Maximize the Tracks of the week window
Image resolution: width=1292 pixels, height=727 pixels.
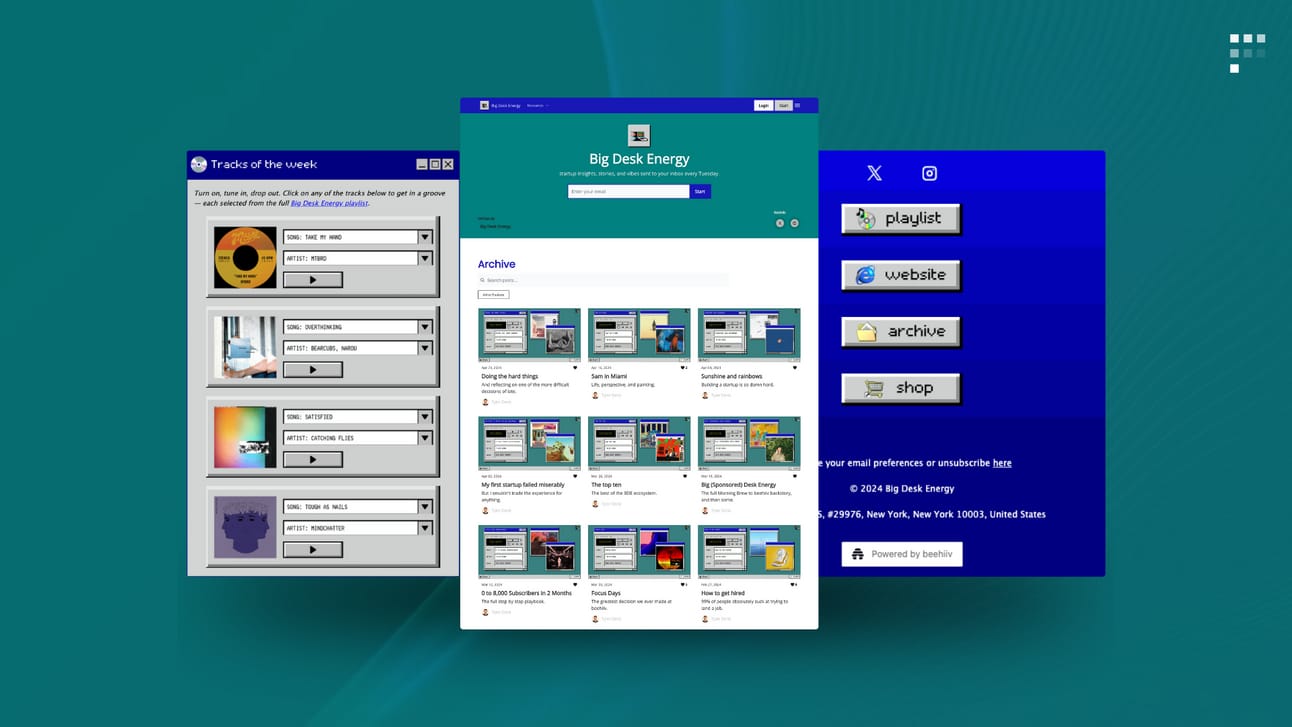click(x=435, y=164)
